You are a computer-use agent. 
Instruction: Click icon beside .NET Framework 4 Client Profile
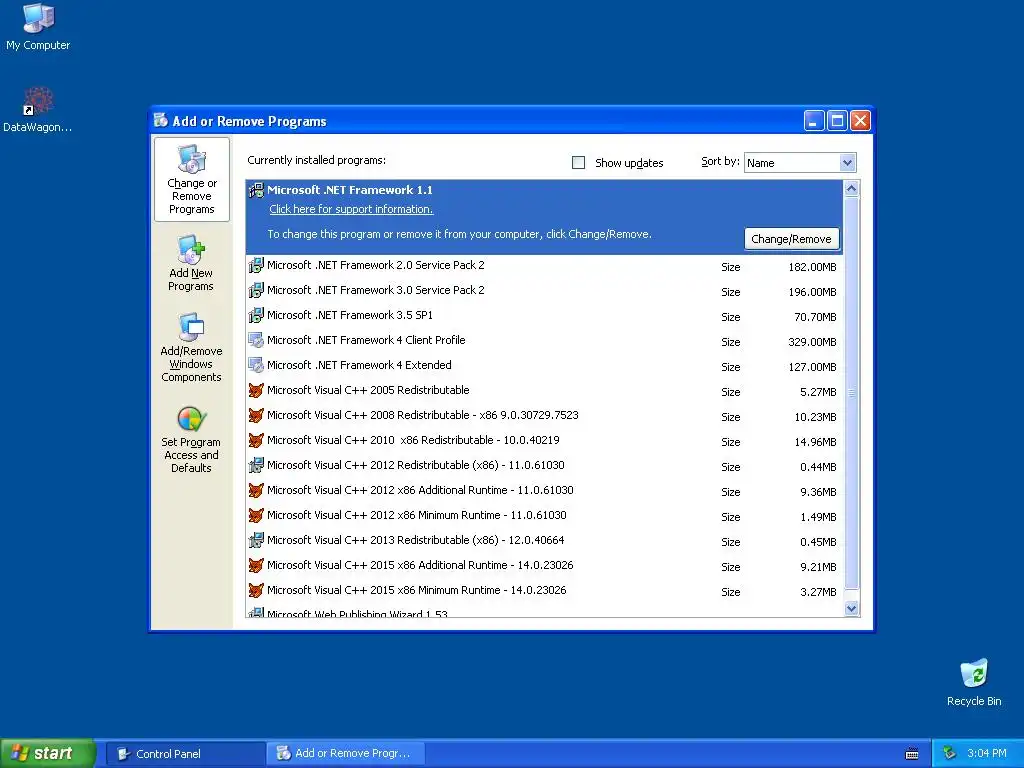pos(256,341)
